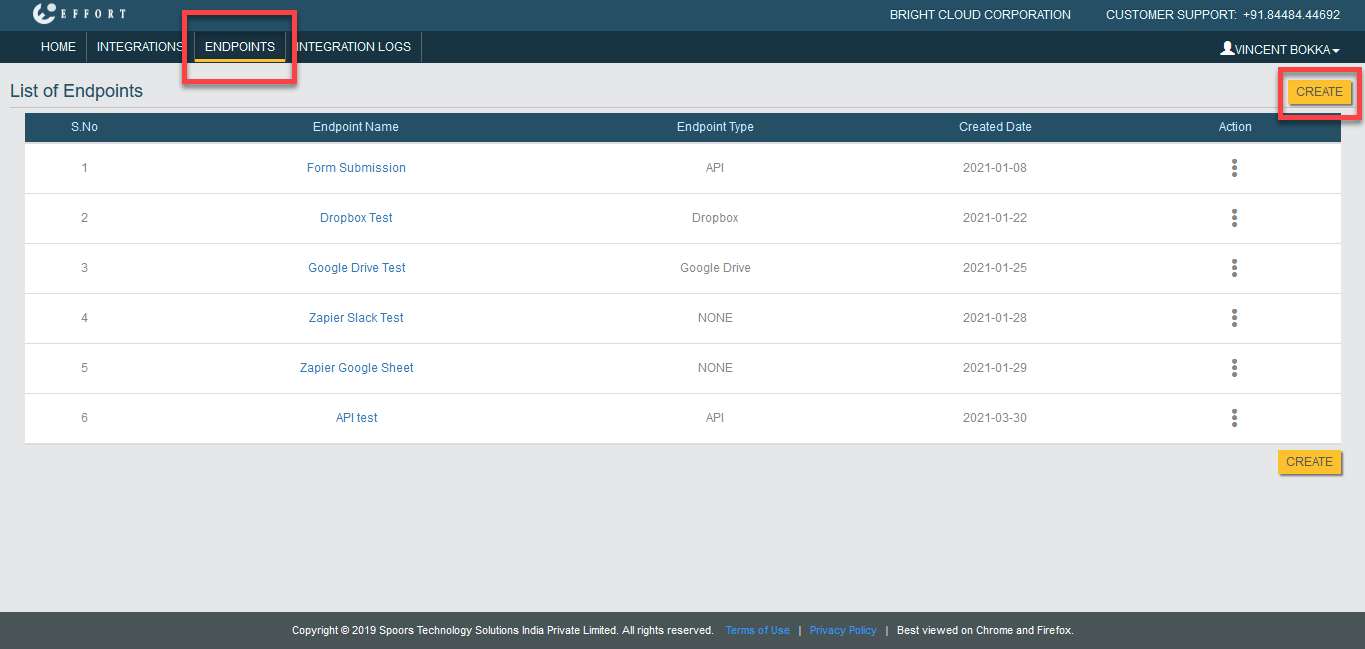Open three-dot menu for Dropbox Test

pos(1234,218)
